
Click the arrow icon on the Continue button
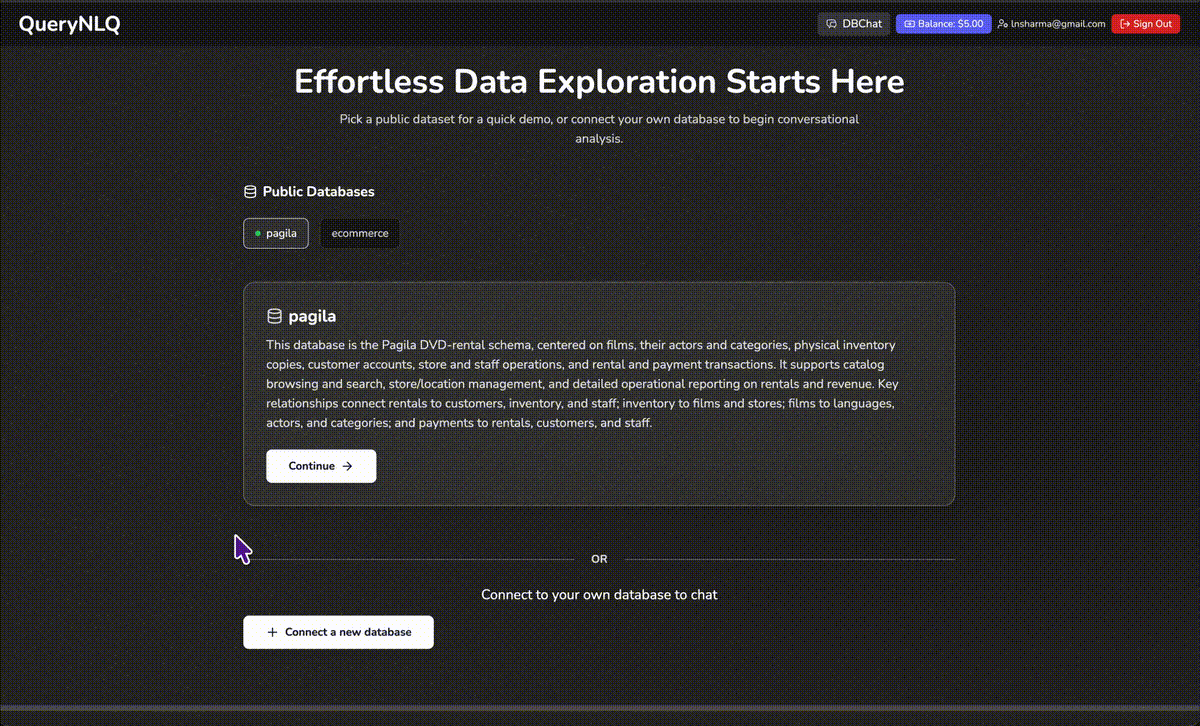[x=347, y=466]
